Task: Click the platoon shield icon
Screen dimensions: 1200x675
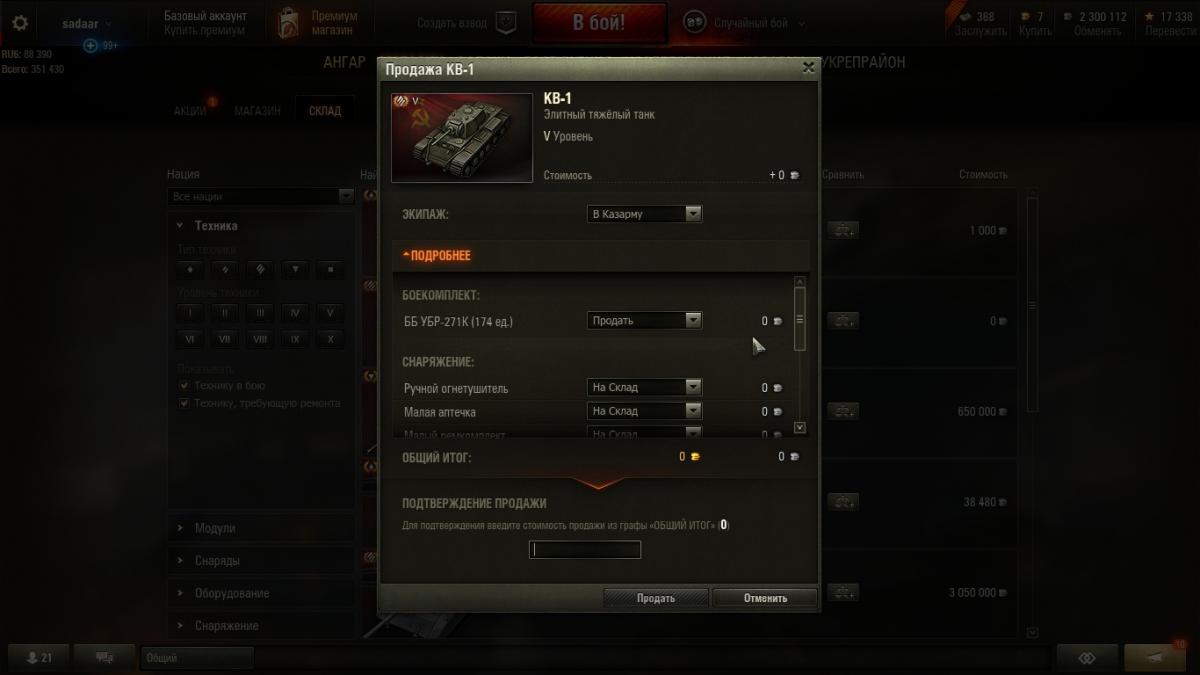Action: (506, 23)
